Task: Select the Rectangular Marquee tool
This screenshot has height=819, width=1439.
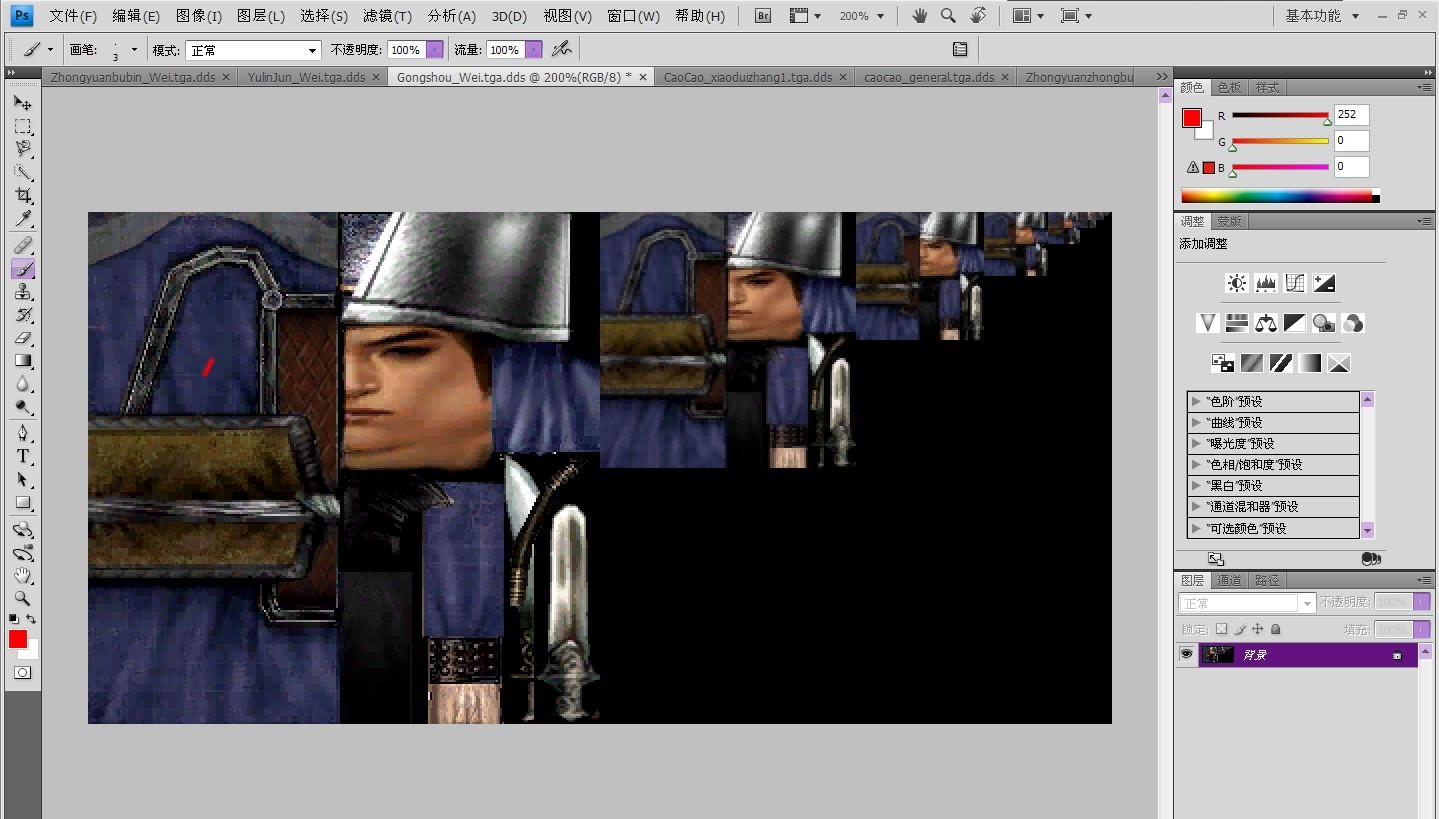Action: click(x=22, y=126)
